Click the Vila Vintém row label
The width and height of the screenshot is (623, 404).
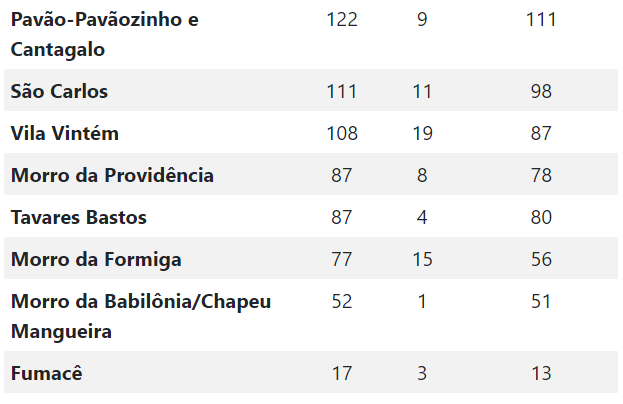click(x=65, y=133)
